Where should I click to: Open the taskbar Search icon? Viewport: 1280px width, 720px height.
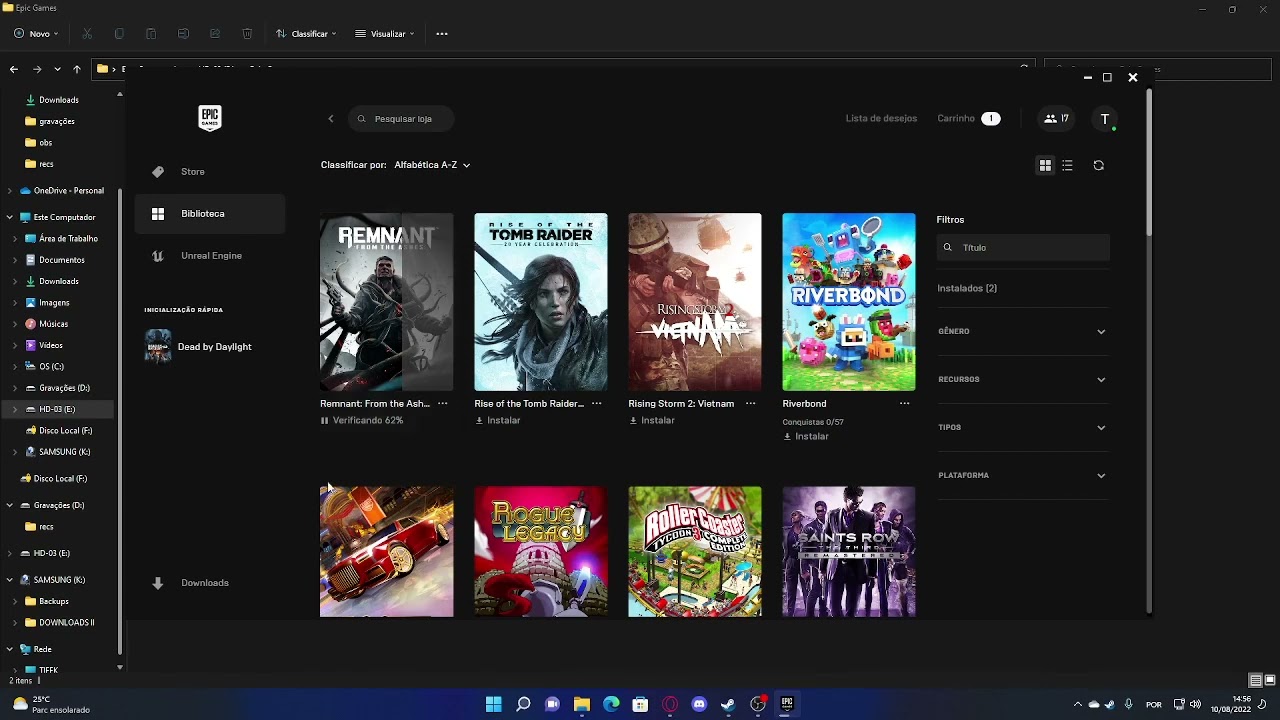point(523,704)
